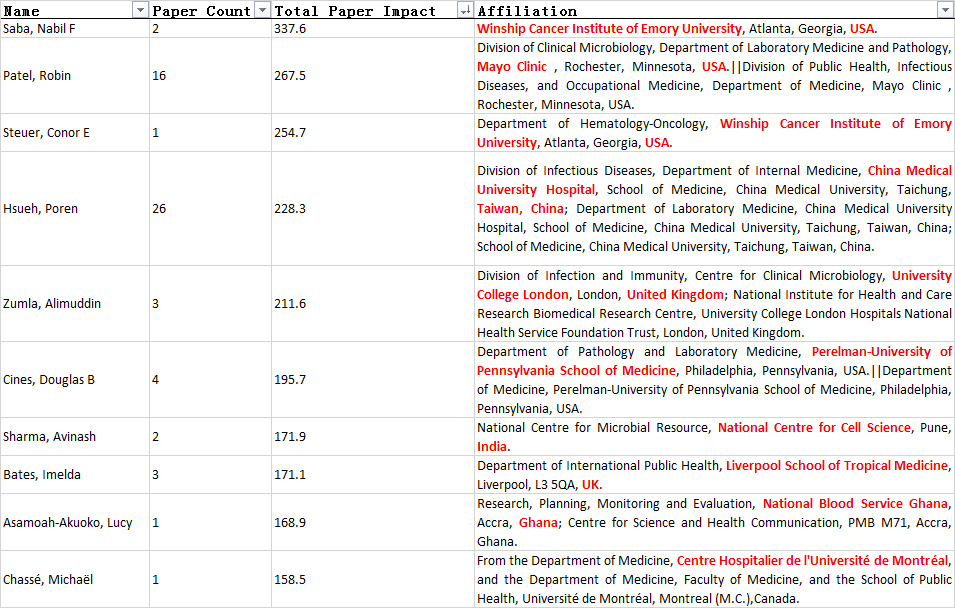Select impact value 168.9
This screenshot has height=608, width=955.
[373, 522]
